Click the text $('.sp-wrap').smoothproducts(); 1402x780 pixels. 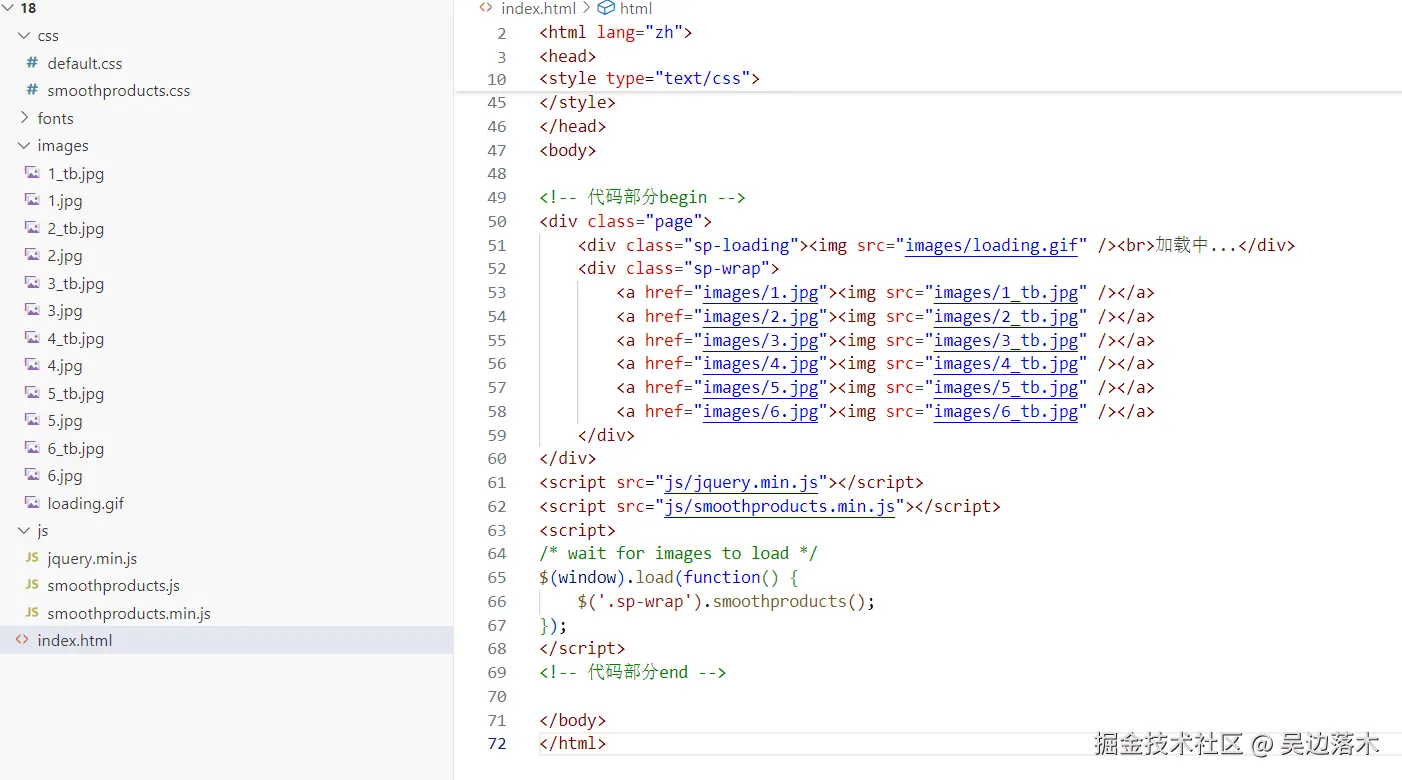[x=726, y=601]
